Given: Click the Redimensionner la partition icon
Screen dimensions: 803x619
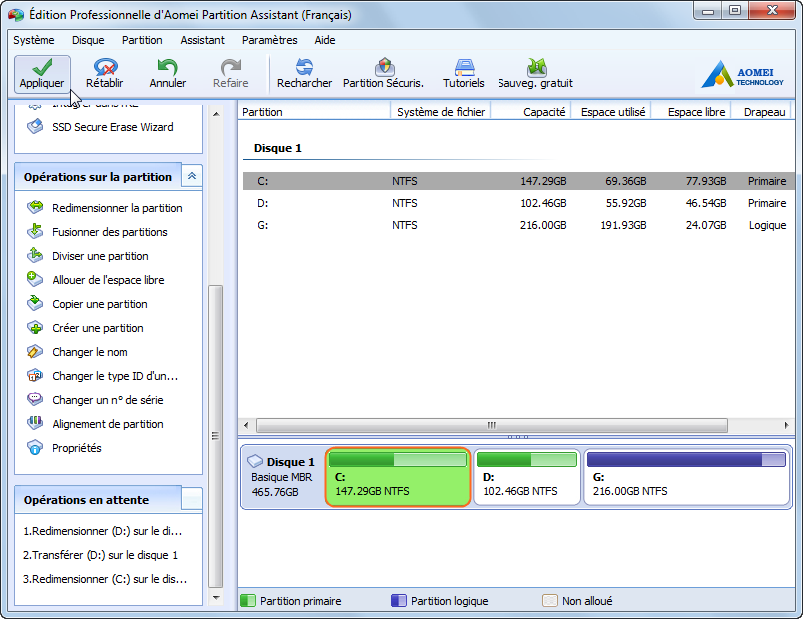Looking at the screenshot, I should [35, 207].
